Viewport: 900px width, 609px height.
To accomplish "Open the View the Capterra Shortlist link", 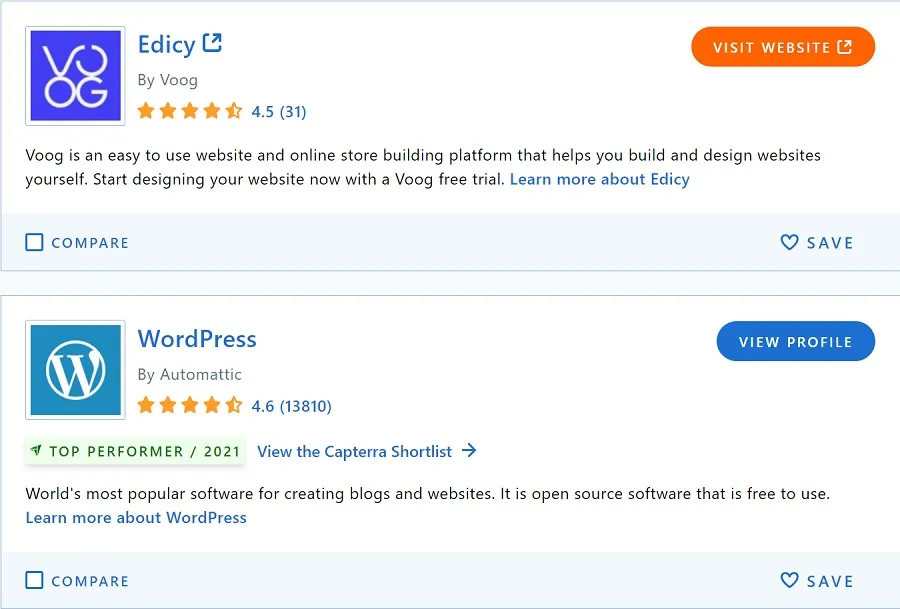I will [367, 452].
